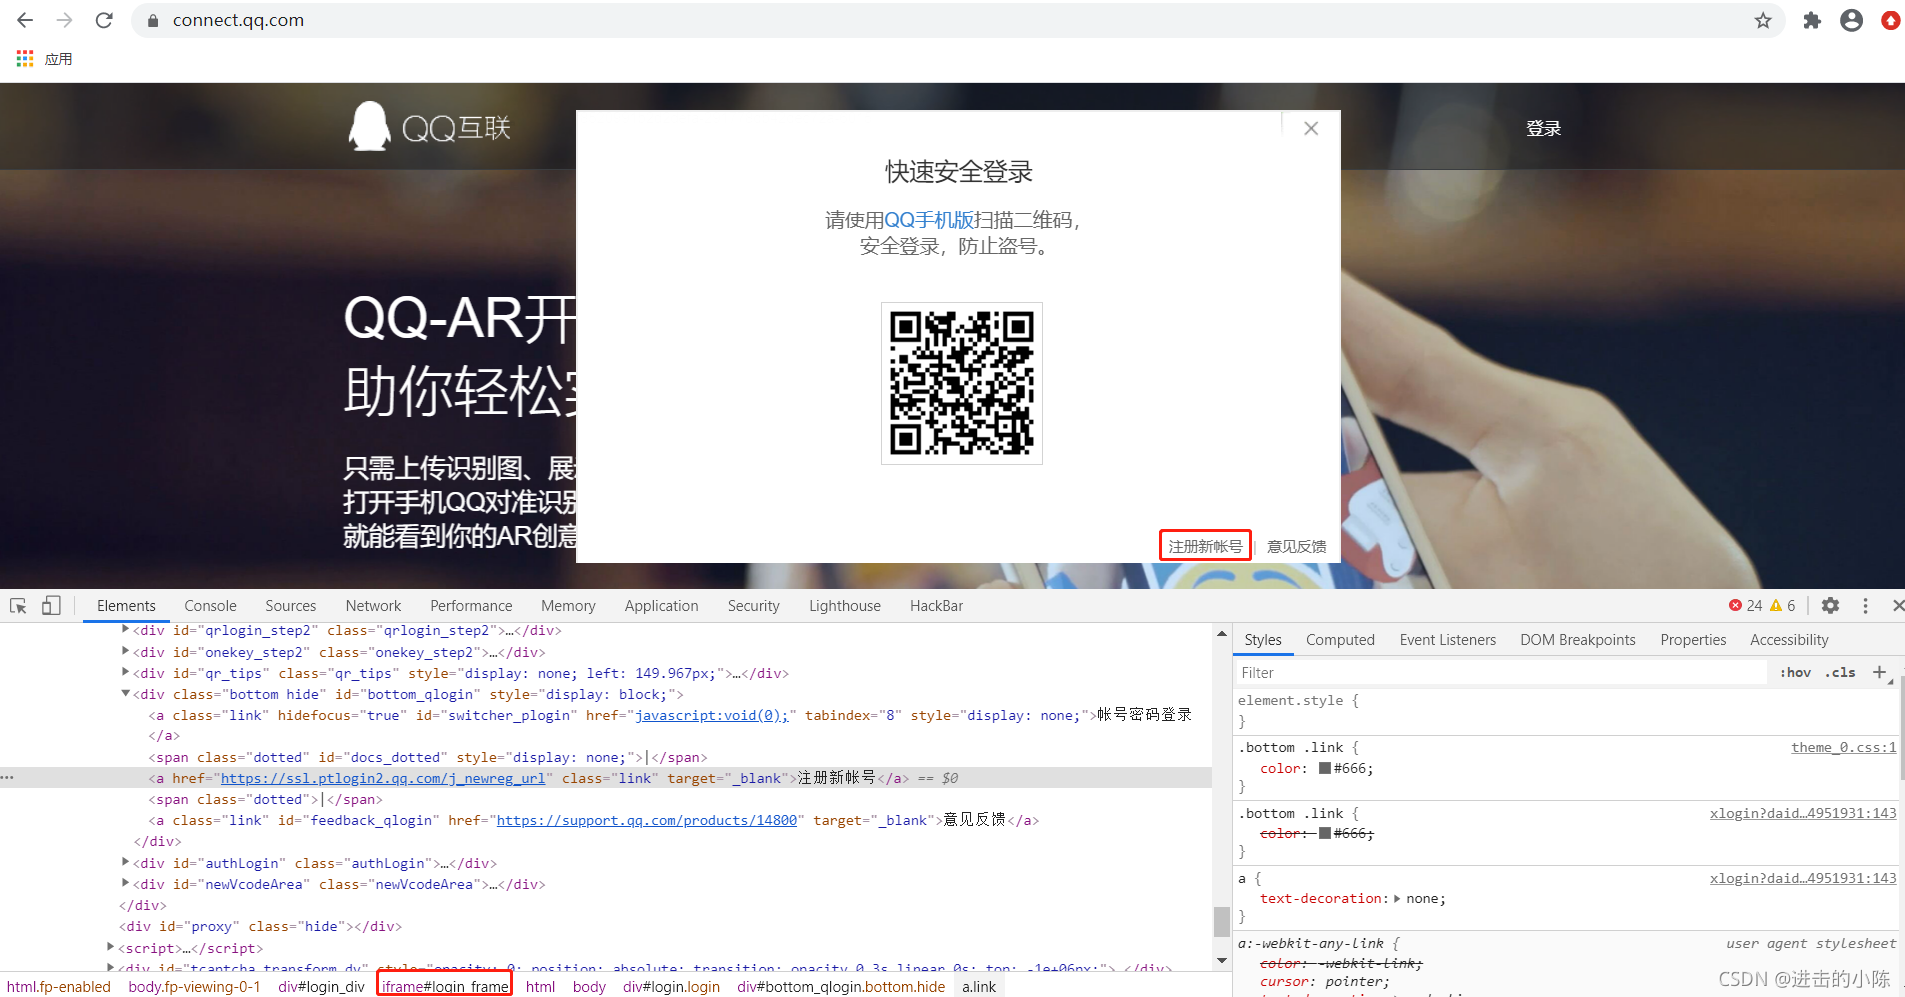Toggle the device toolbar icon in DevTools

click(51, 606)
